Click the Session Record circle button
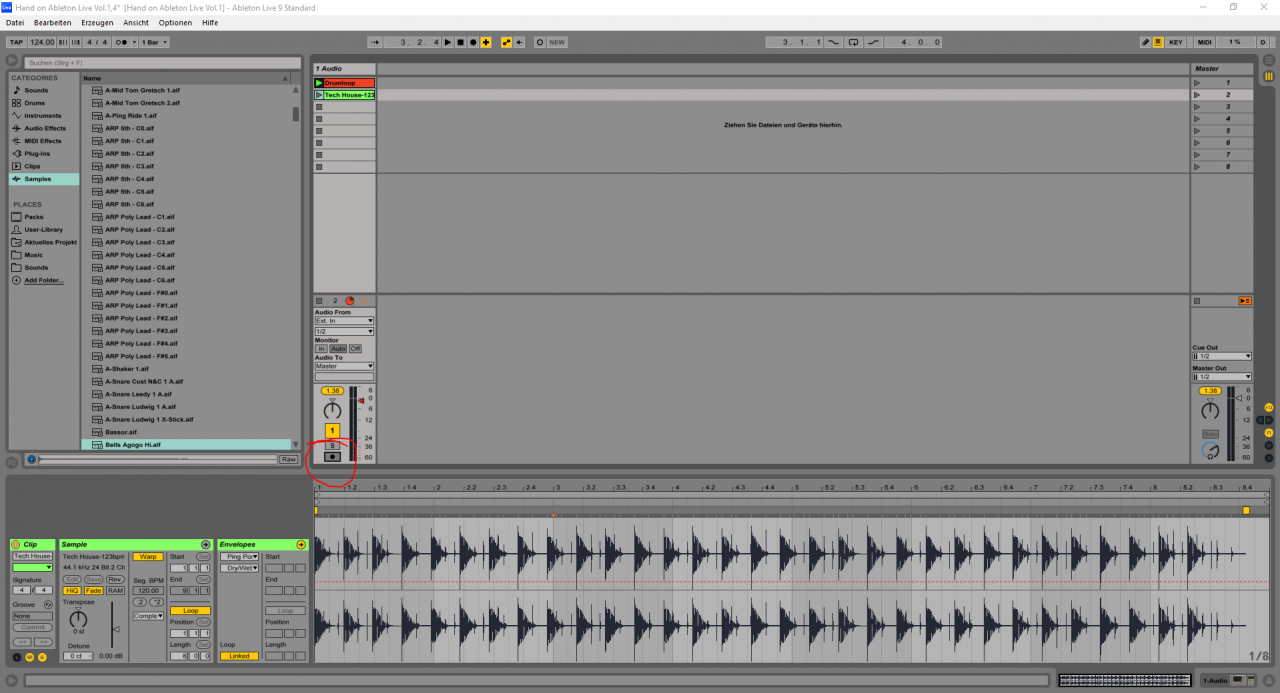Image resolution: width=1280 pixels, height=693 pixels. click(540, 42)
